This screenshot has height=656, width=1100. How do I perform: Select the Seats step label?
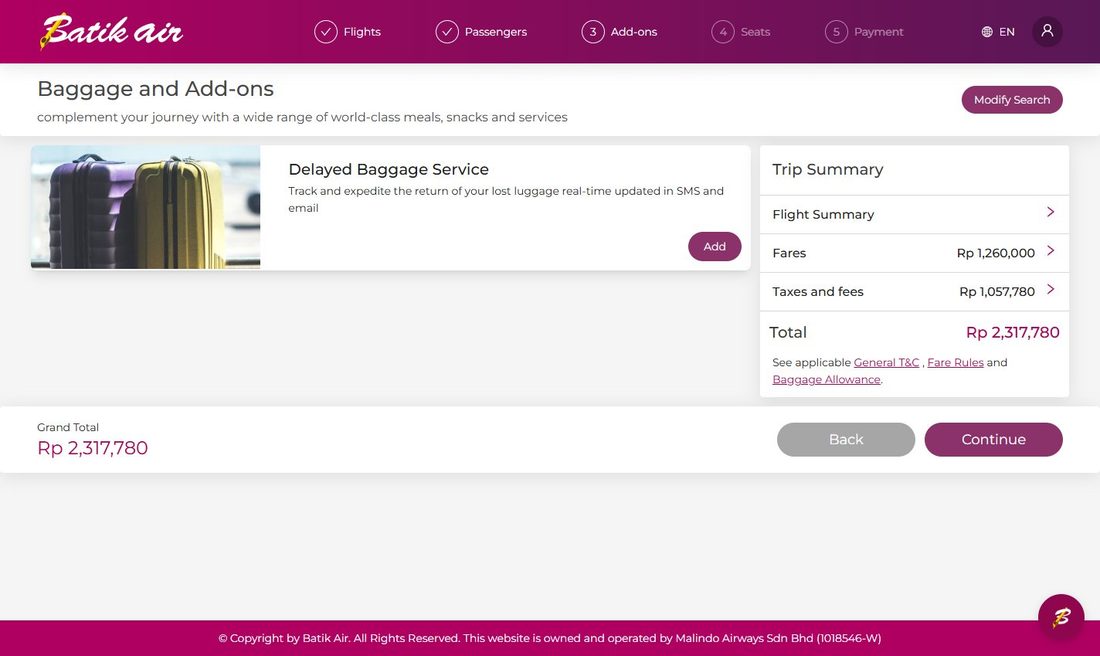[755, 32]
